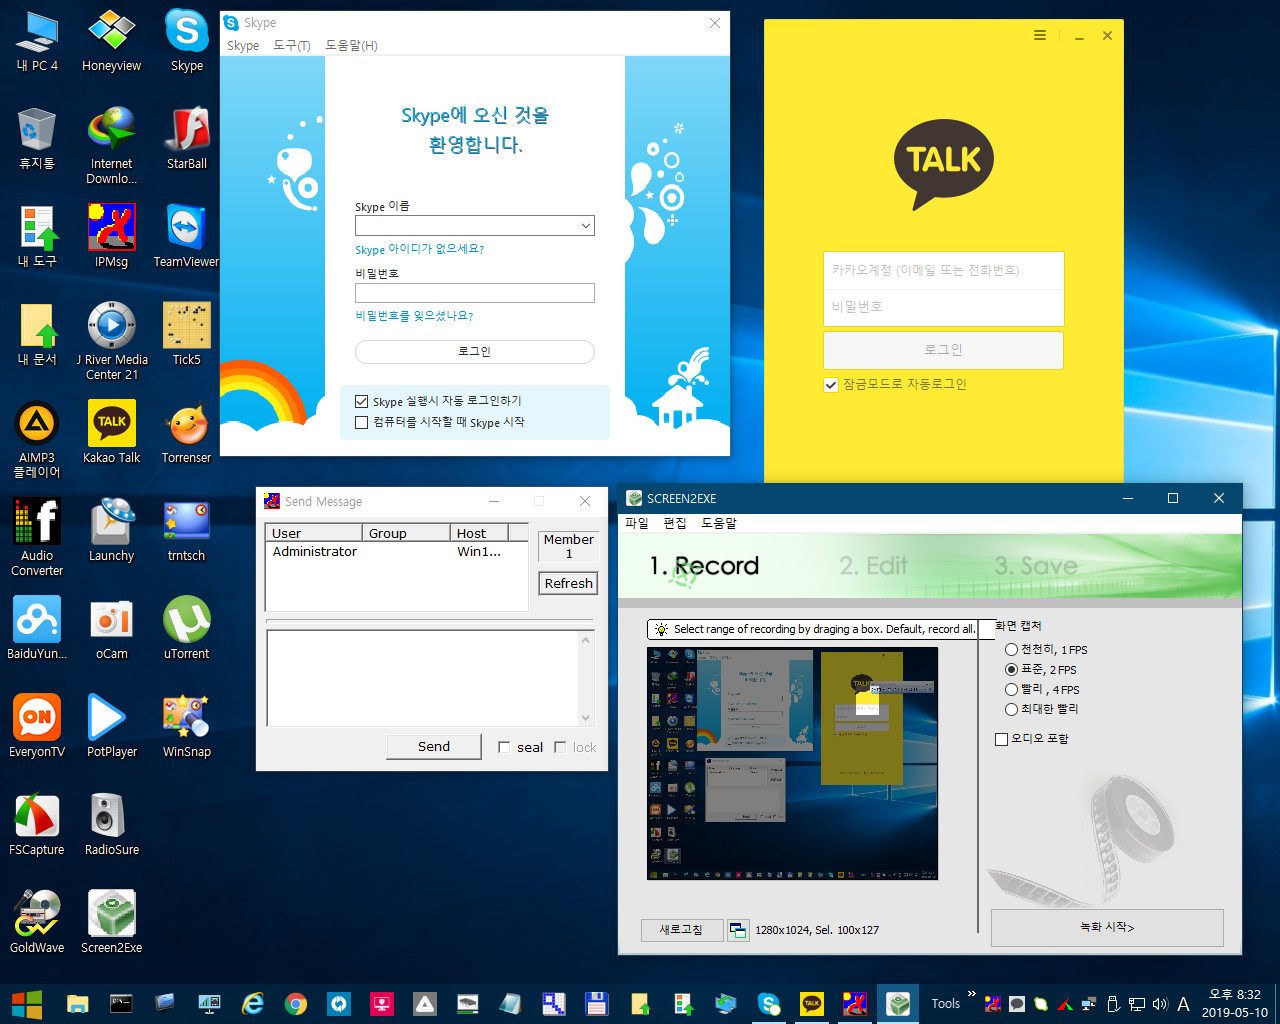1280x1024 pixels.
Task: Click the KakaoTalk 비밀번호 field
Action: [x=943, y=307]
